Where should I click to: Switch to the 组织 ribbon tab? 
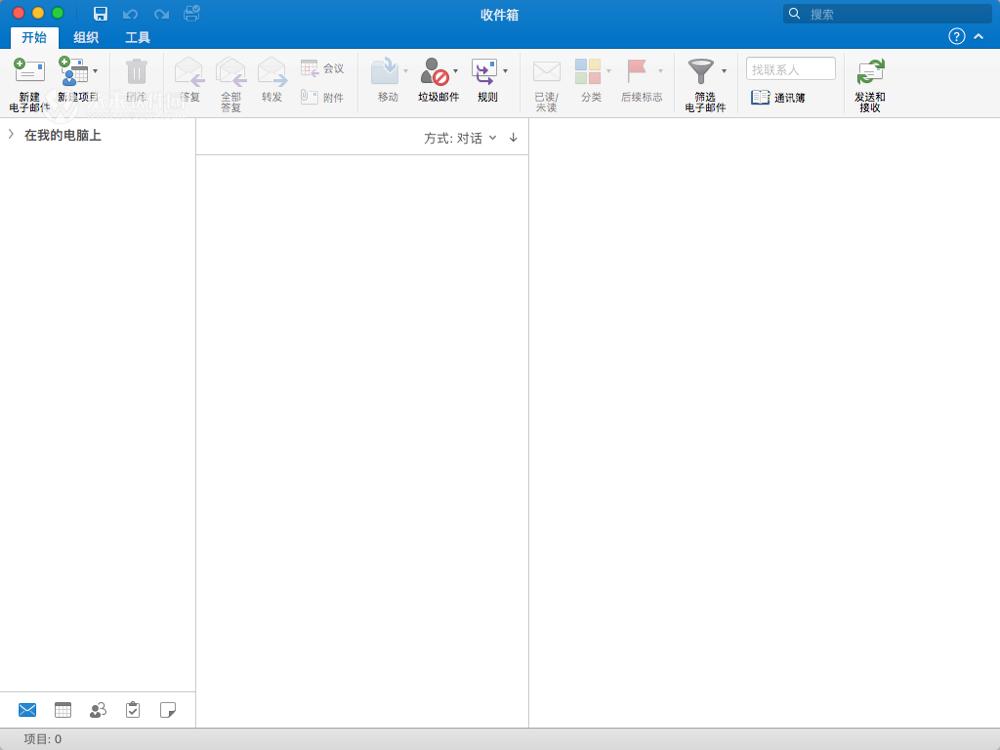click(86, 37)
